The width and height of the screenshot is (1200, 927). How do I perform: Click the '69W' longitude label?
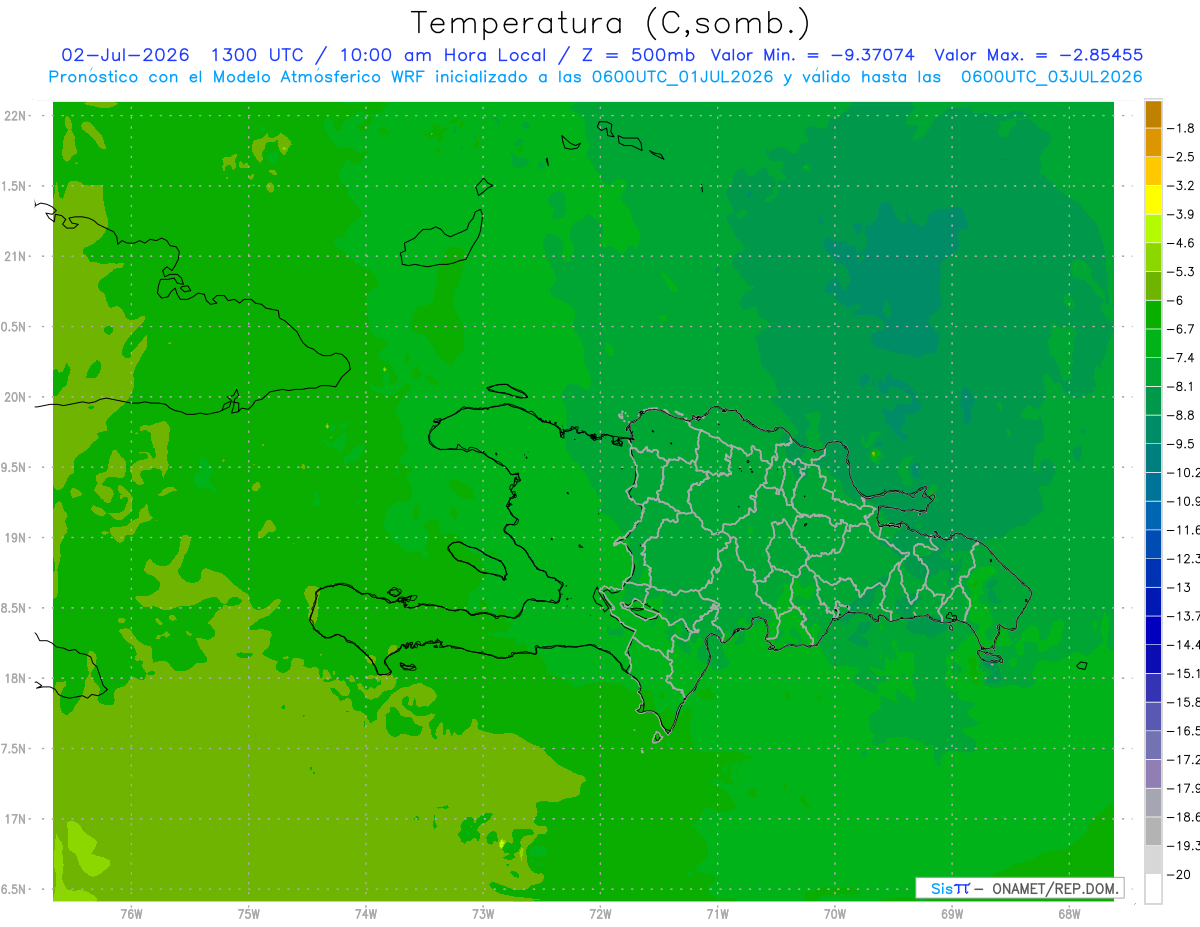pyautogui.click(x=952, y=913)
